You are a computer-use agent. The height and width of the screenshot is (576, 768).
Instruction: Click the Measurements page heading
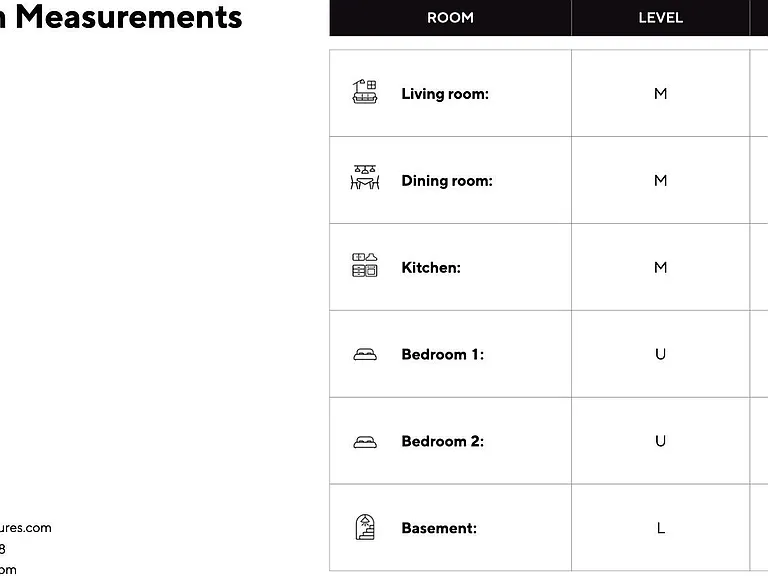point(128,17)
